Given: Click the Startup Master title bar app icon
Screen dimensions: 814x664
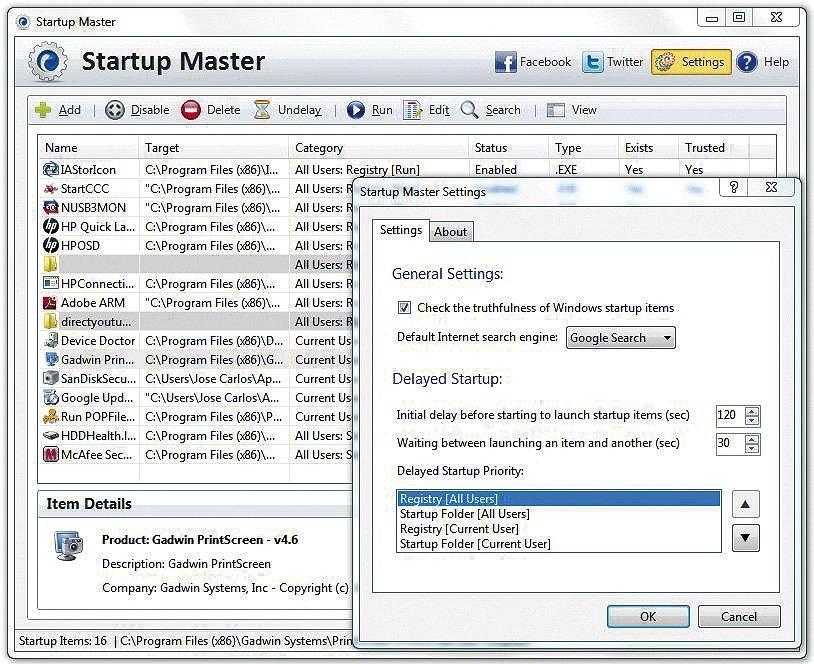Looking at the screenshot, I should pyautogui.click(x=23, y=22).
